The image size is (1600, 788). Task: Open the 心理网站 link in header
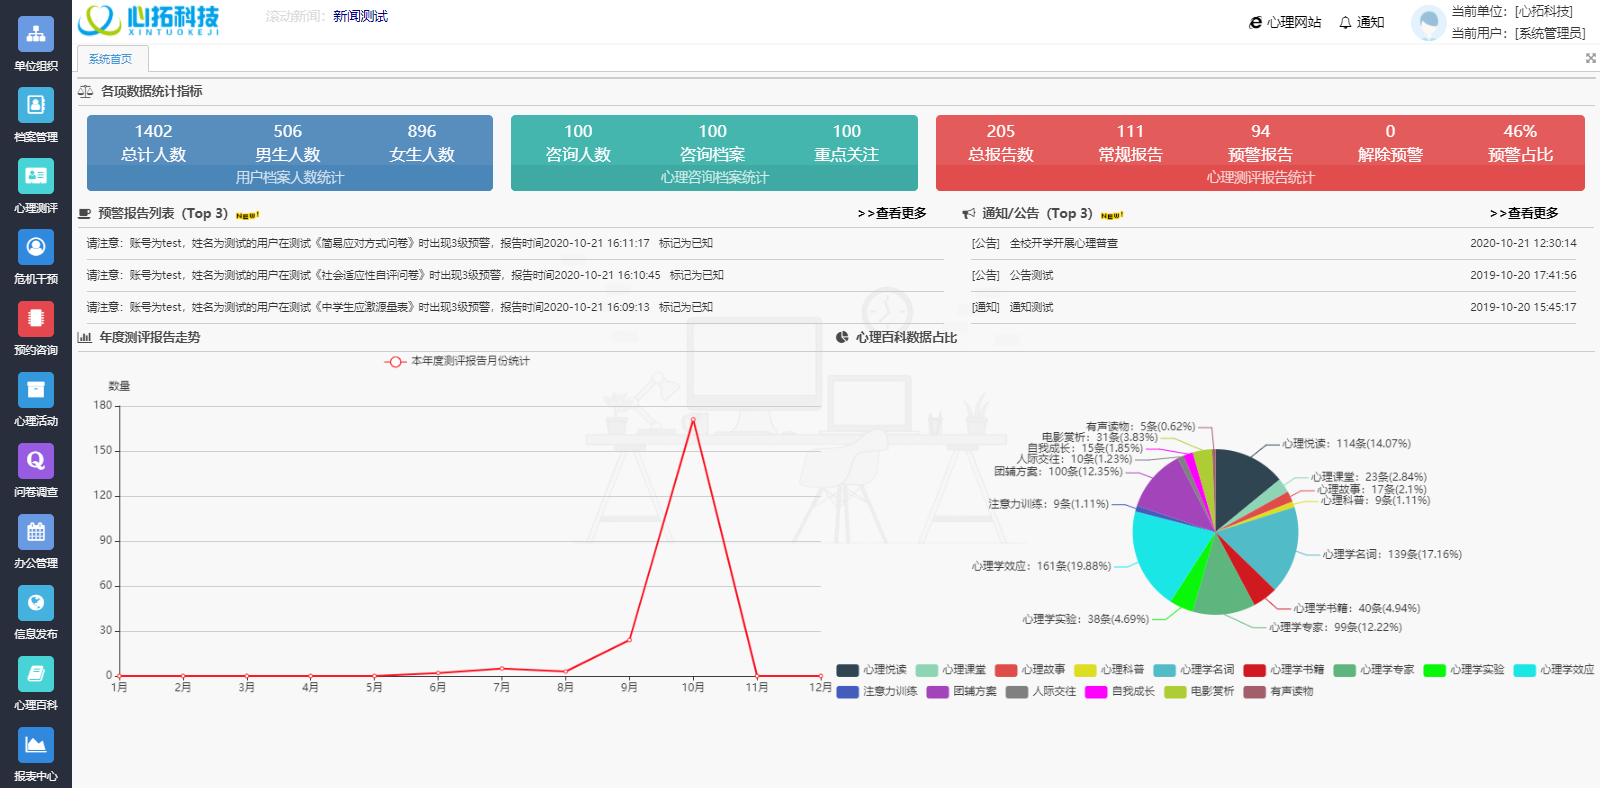coord(1285,22)
